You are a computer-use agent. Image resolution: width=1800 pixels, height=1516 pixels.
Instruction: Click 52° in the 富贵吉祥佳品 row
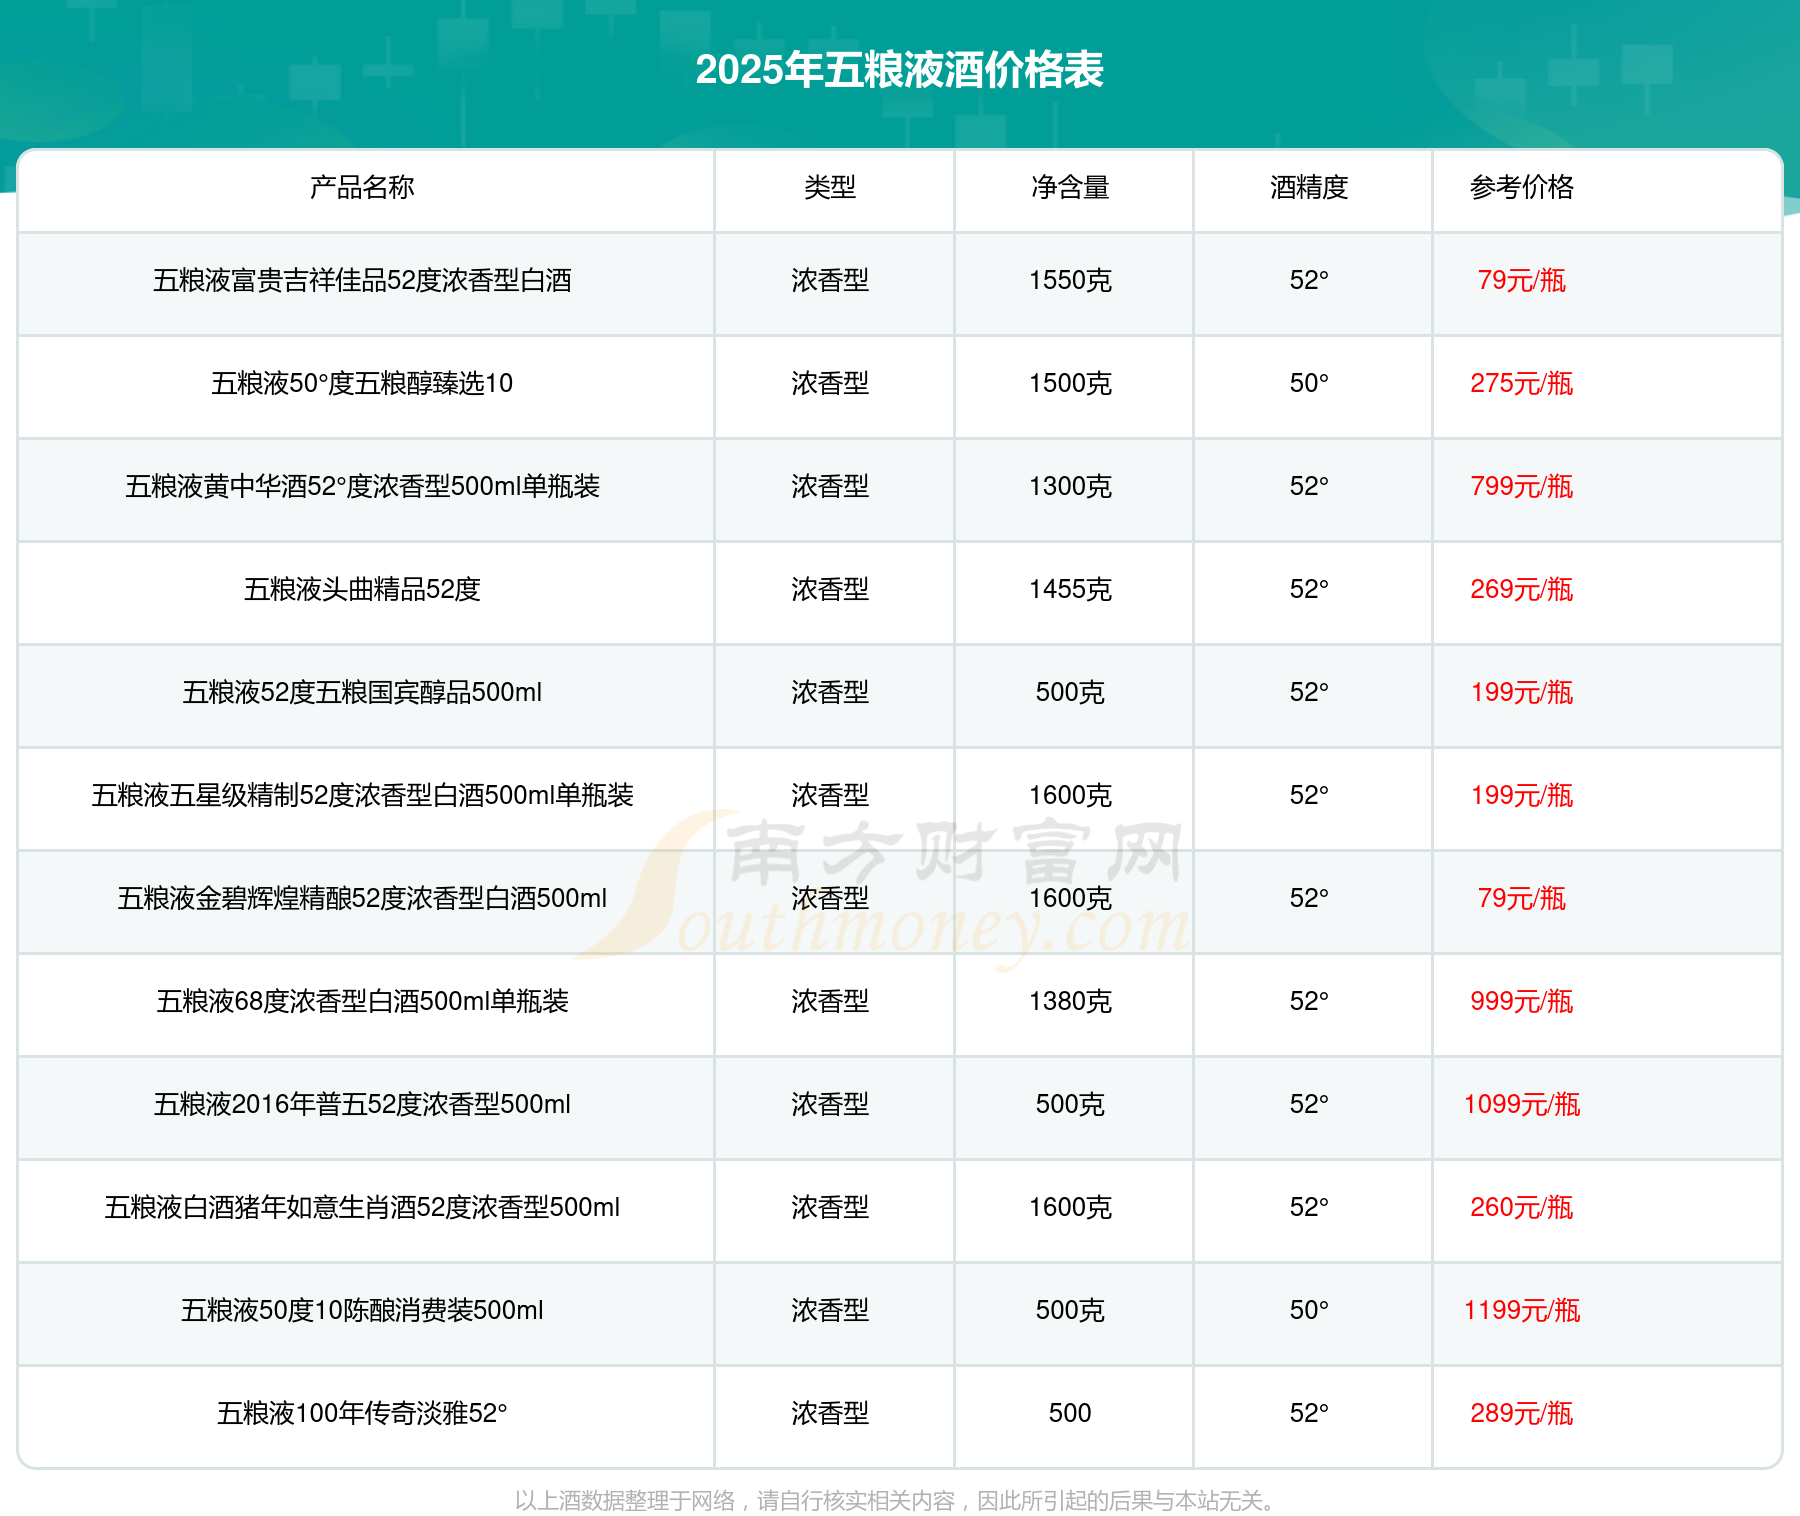1309,280
